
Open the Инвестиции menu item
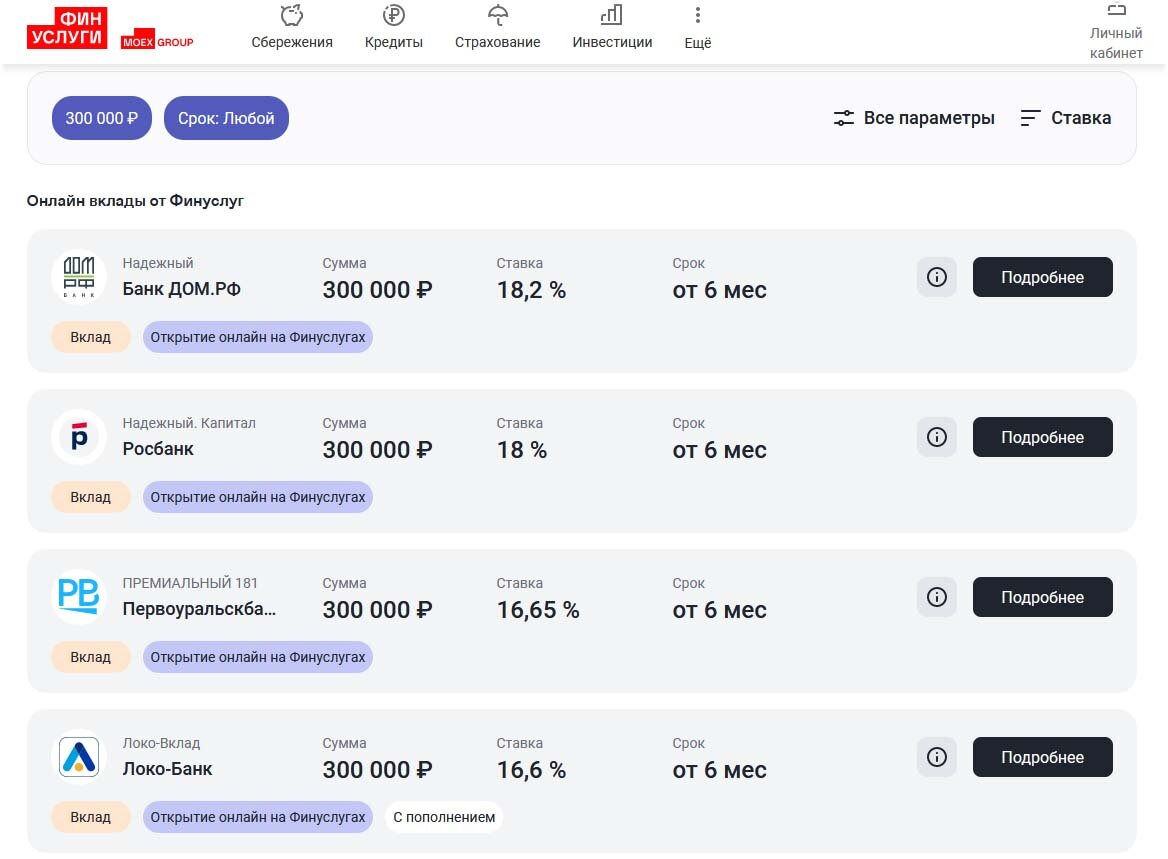click(612, 42)
